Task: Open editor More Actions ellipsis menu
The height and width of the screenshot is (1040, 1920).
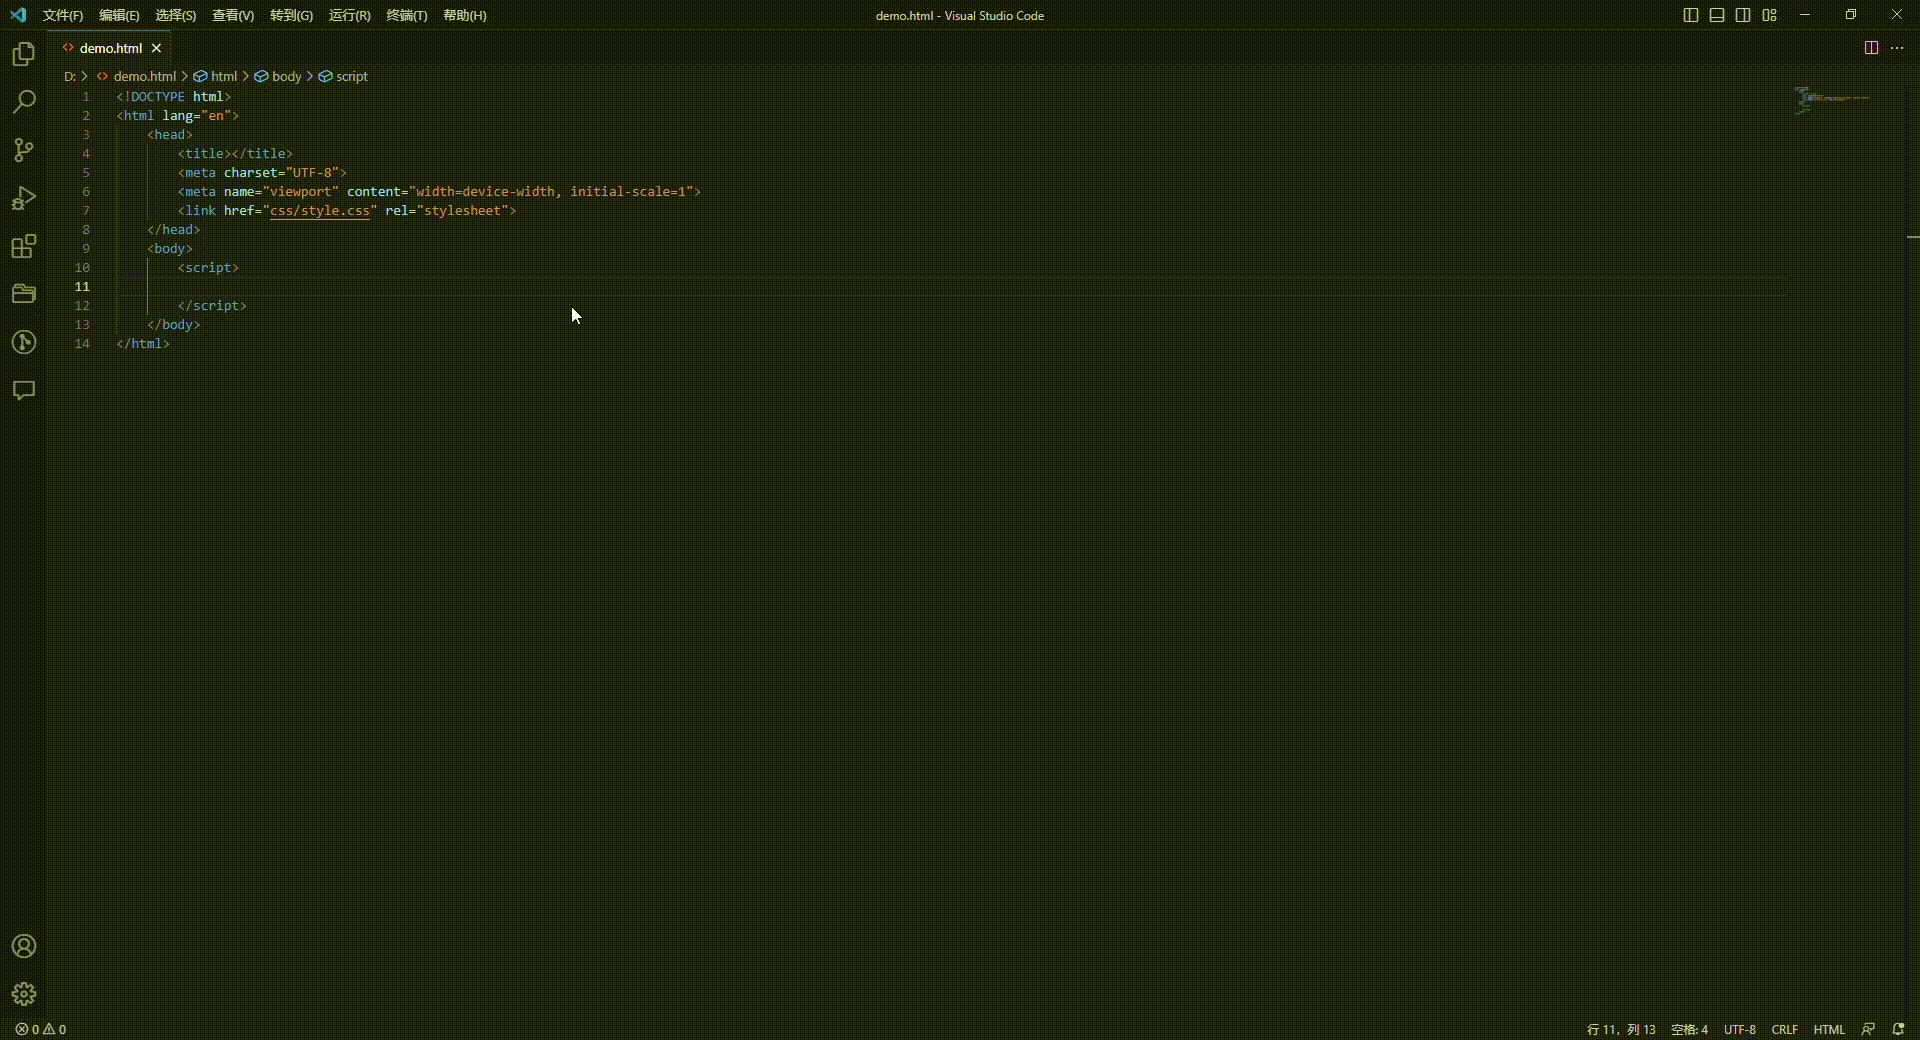Action: tap(1898, 47)
